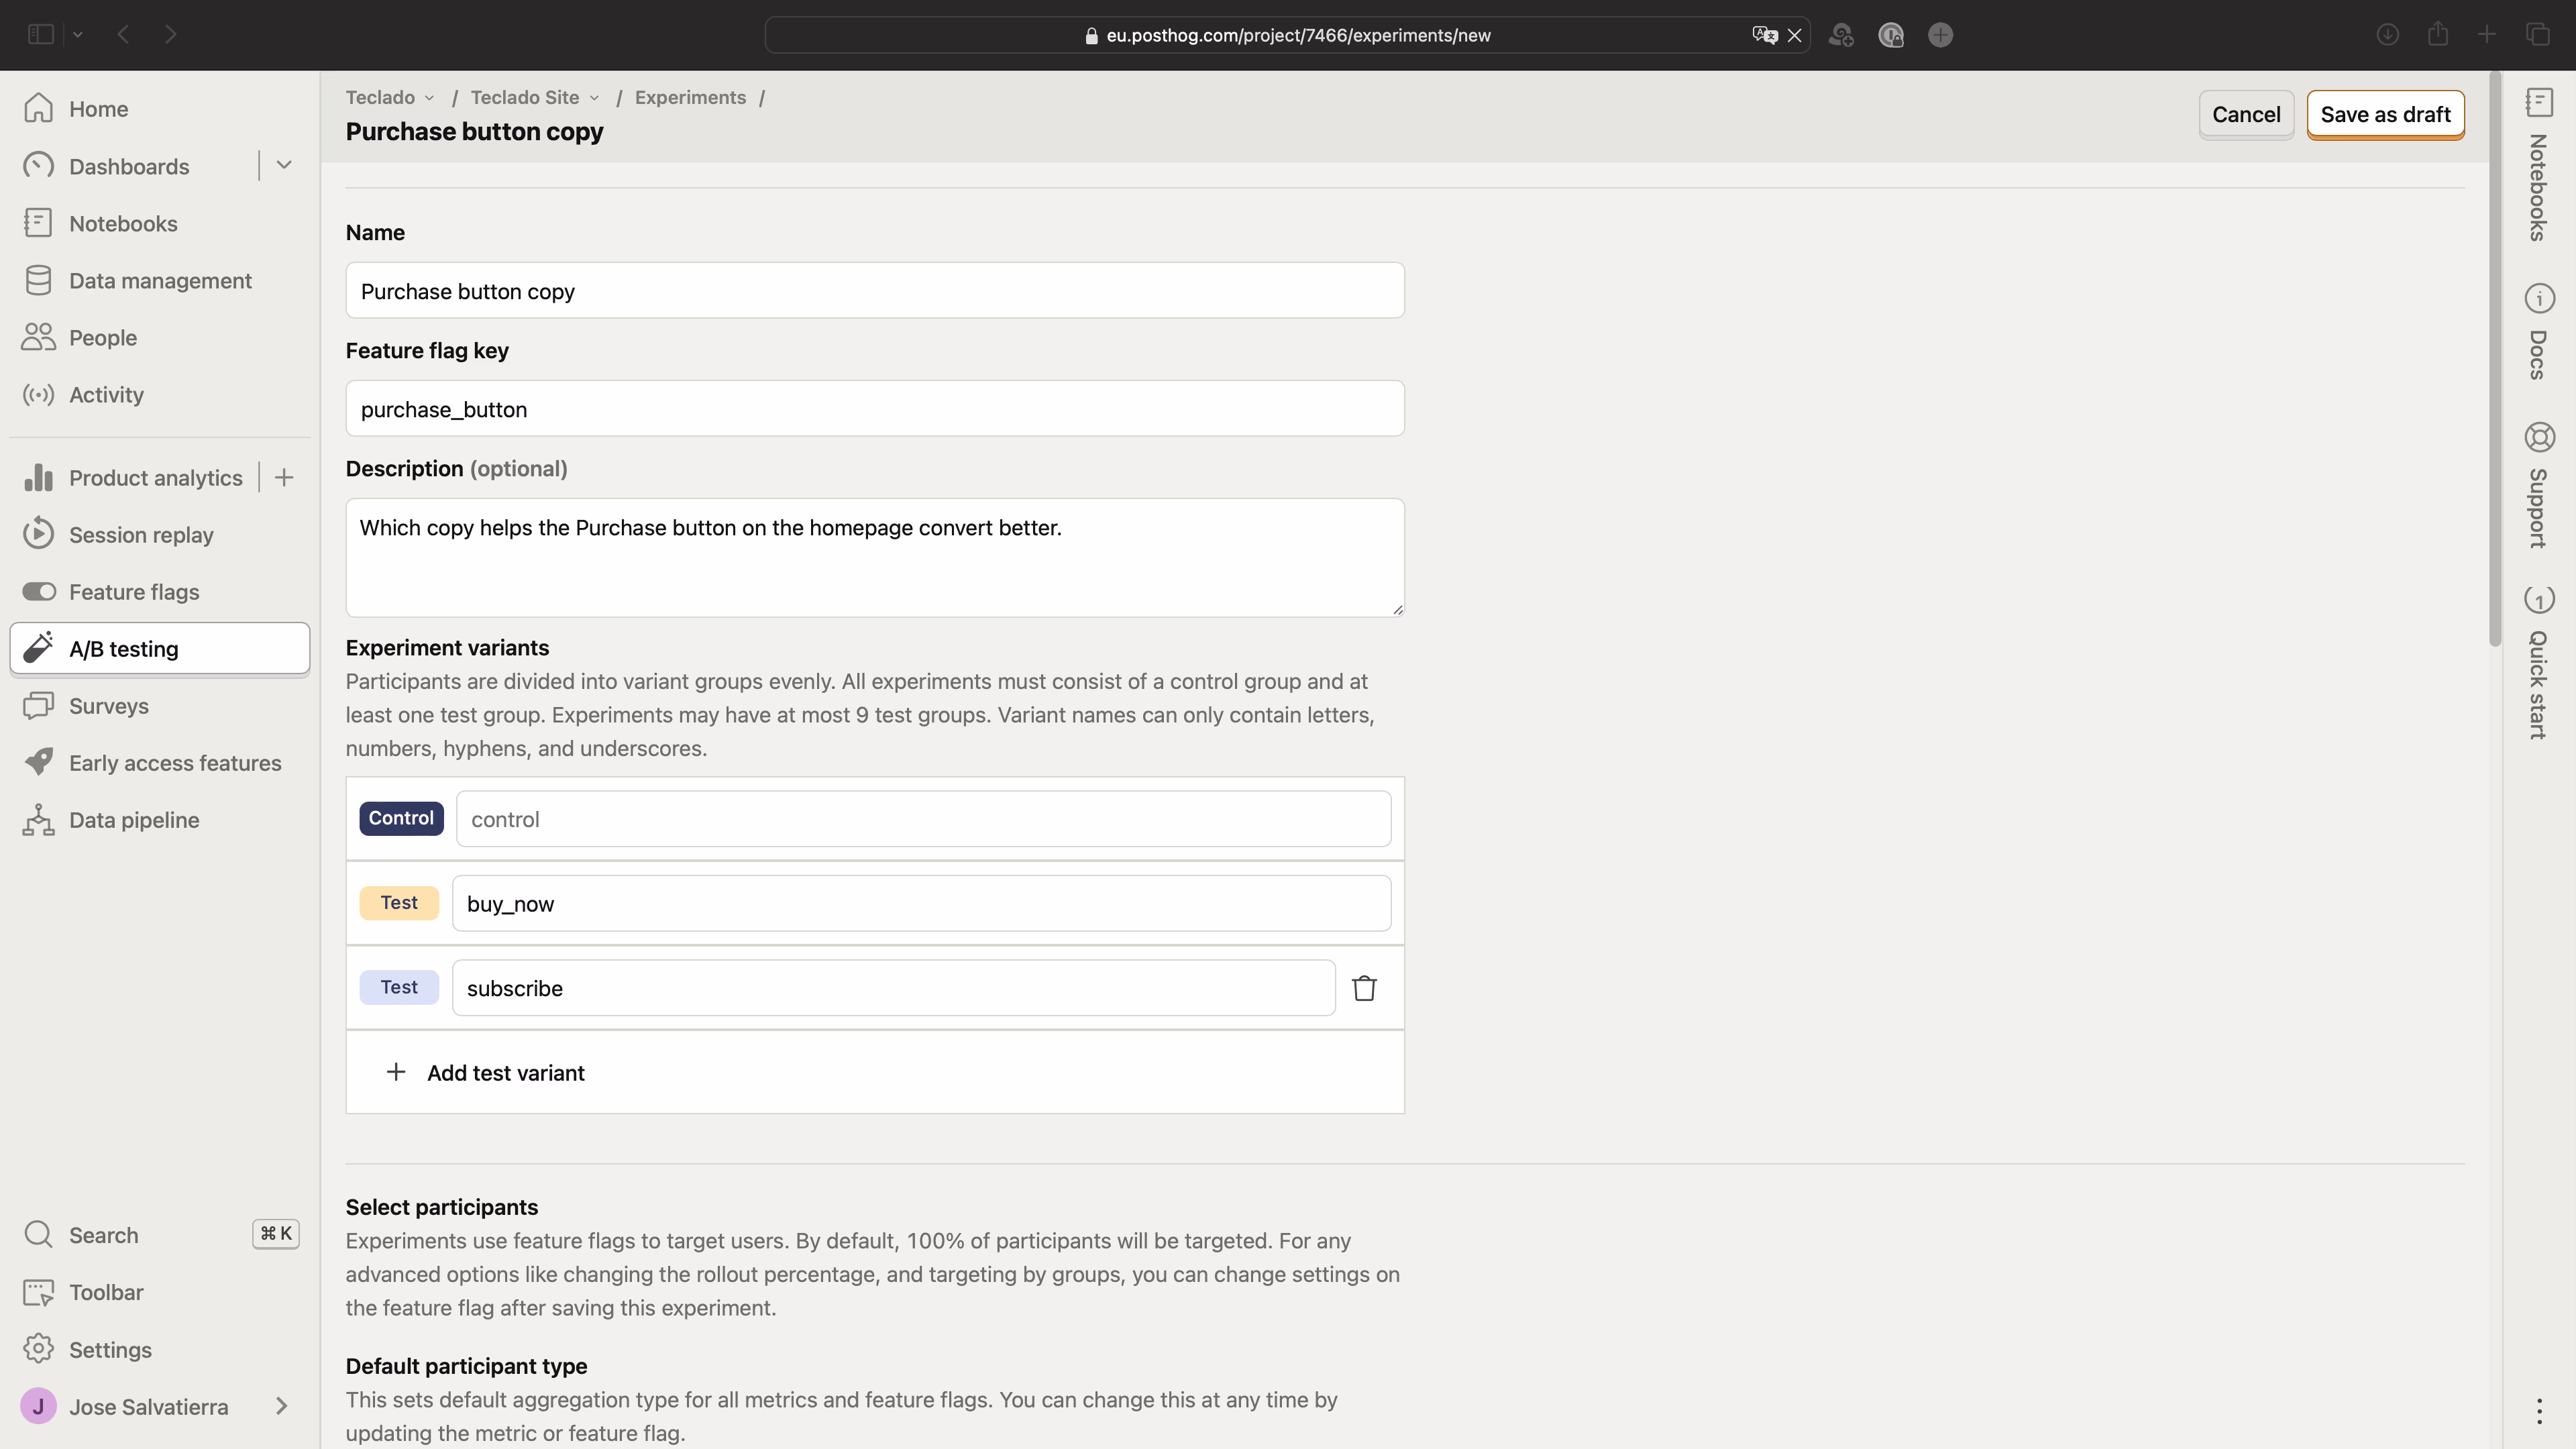The height and width of the screenshot is (1449, 2576).
Task: Open the Data management sidebar item
Action: tap(160, 280)
